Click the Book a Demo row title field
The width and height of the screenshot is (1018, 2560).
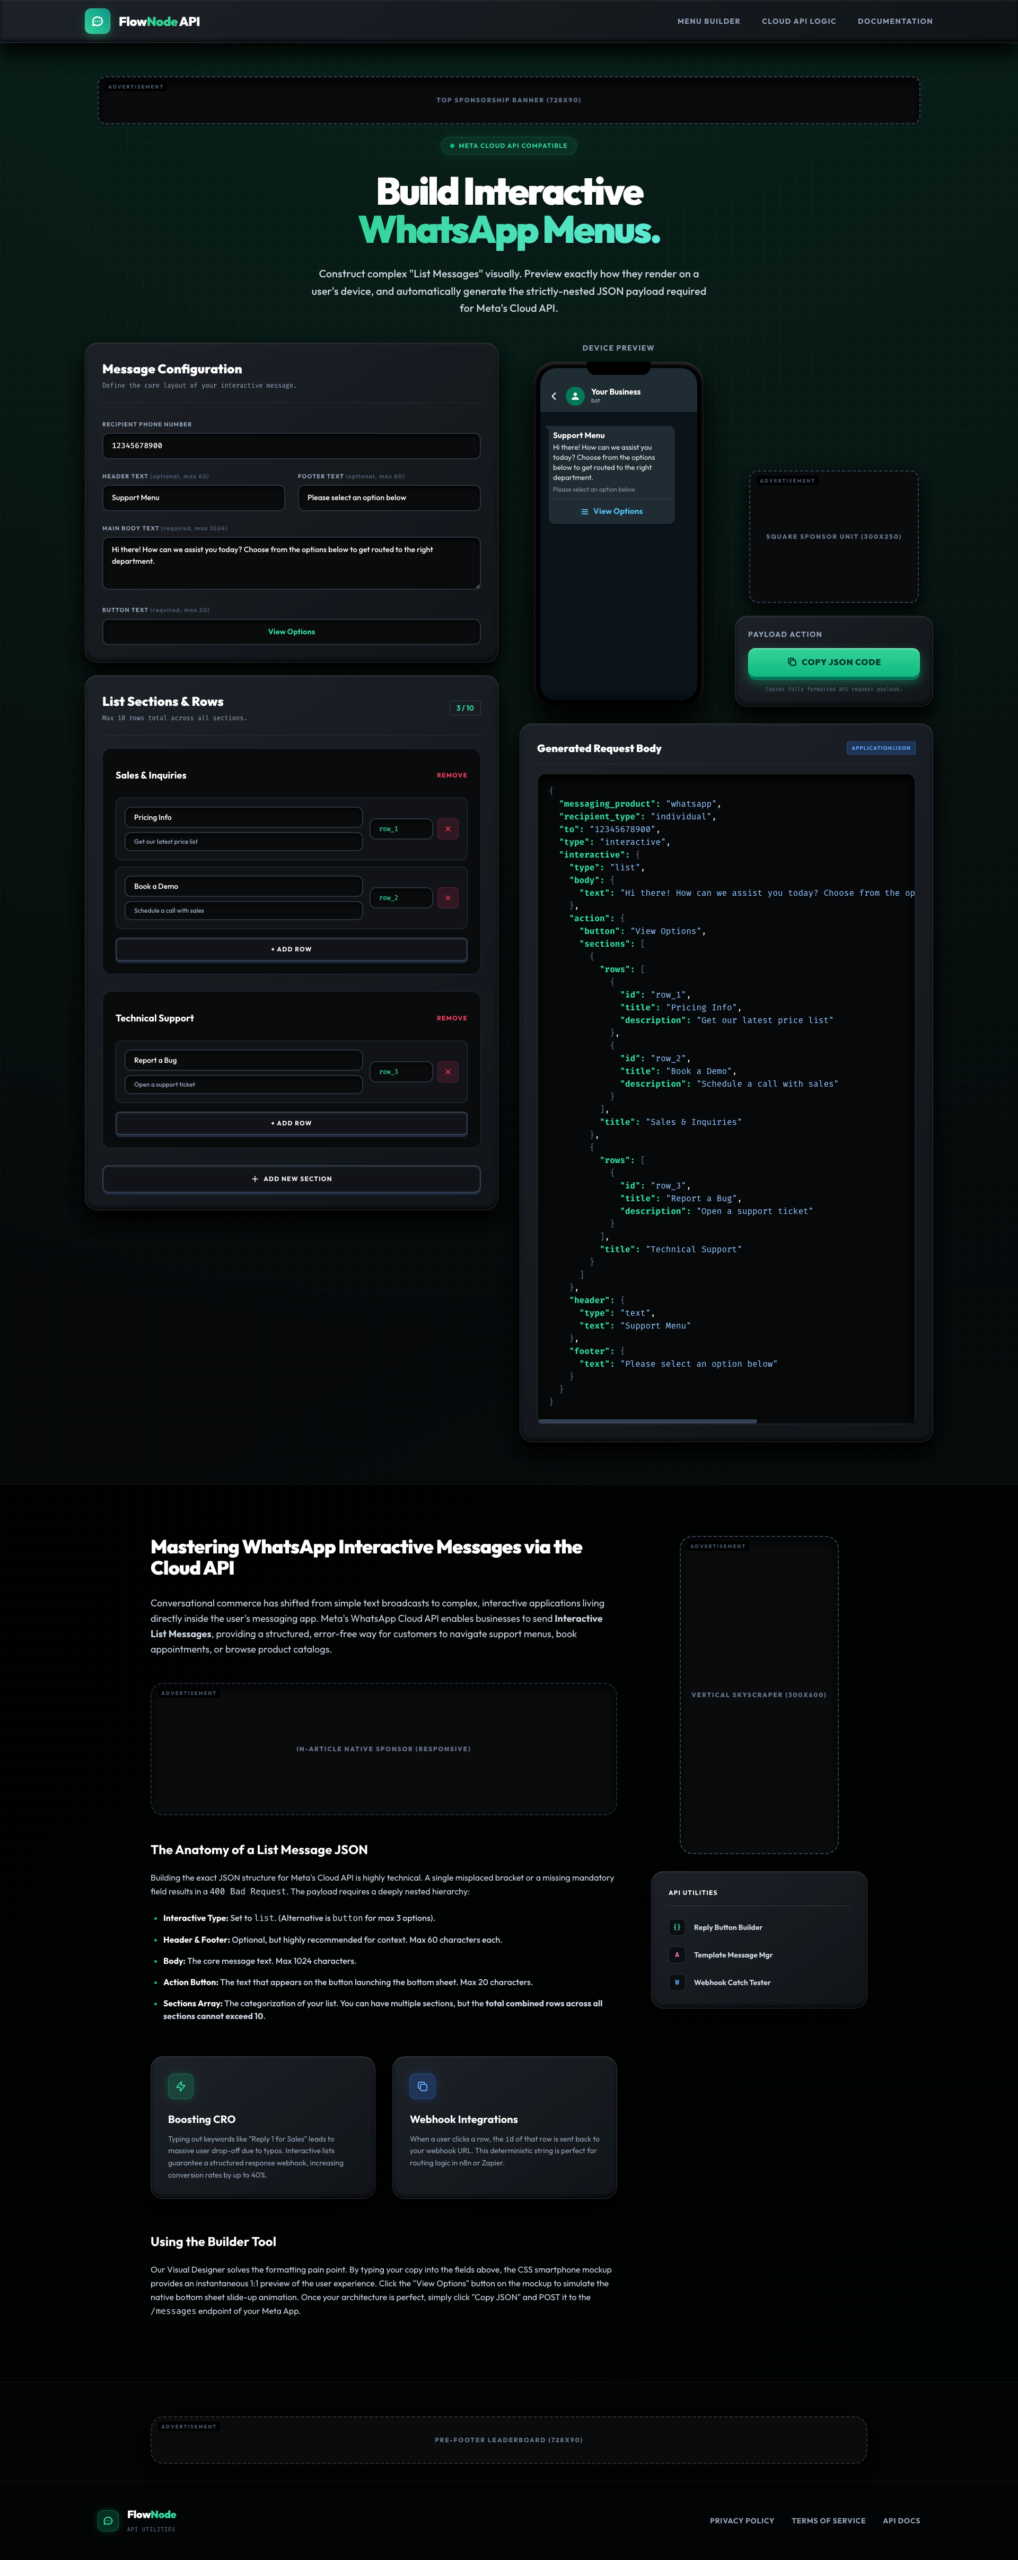243,886
